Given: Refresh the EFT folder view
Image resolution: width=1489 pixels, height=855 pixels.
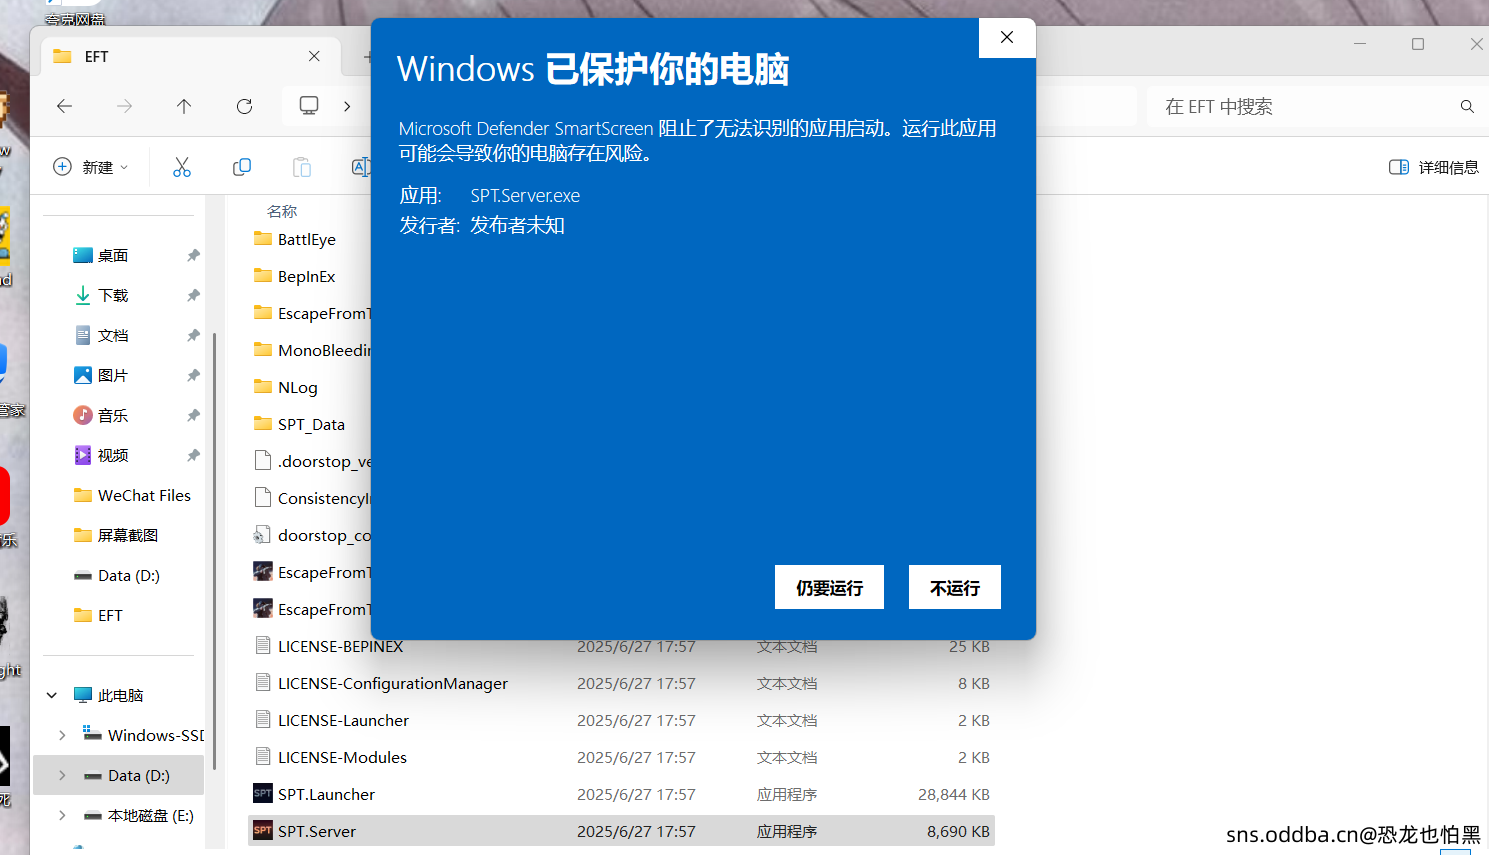Looking at the screenshot, I should click(x=244, y=106).
